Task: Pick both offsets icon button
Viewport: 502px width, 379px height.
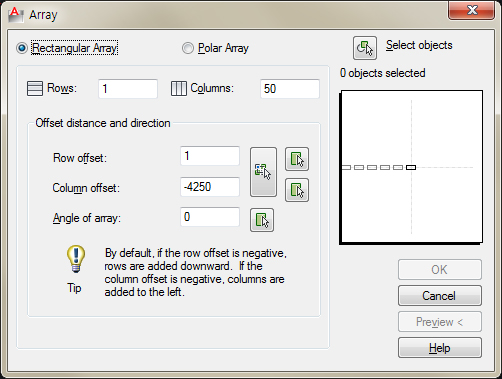Action: pos(263,172)
